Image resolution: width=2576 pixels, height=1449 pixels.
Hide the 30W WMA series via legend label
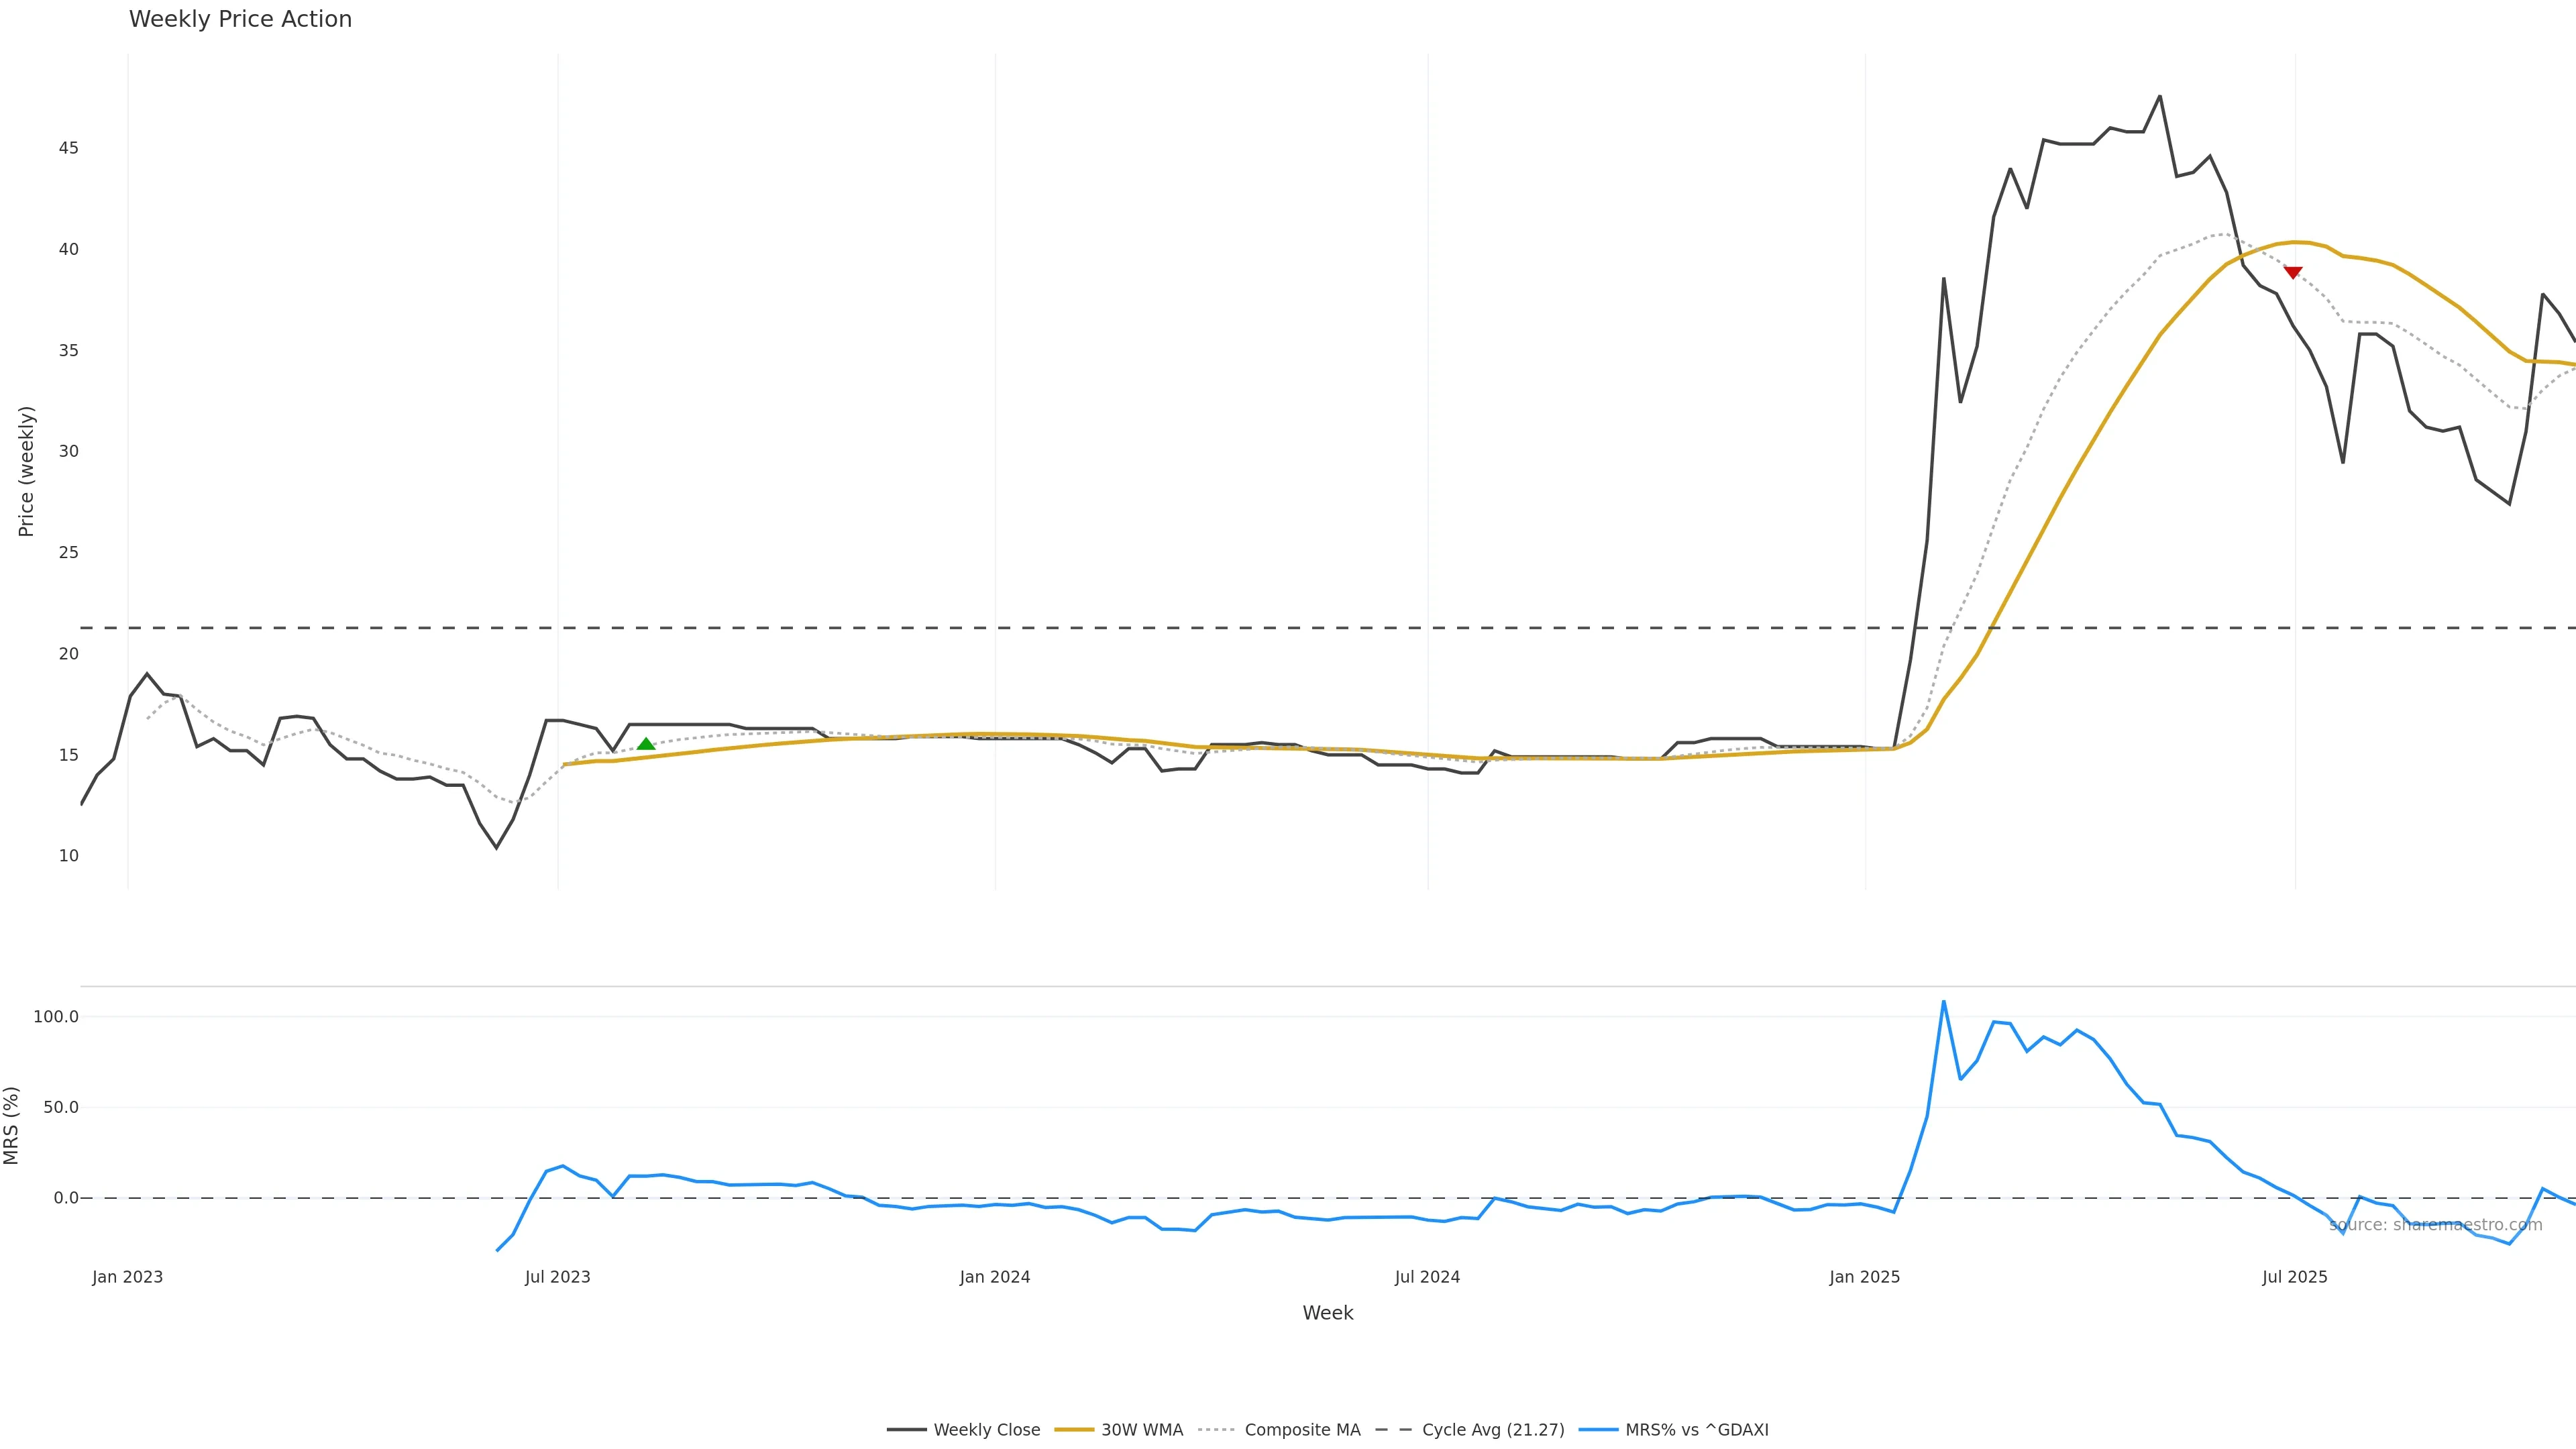(1142, 1430)
